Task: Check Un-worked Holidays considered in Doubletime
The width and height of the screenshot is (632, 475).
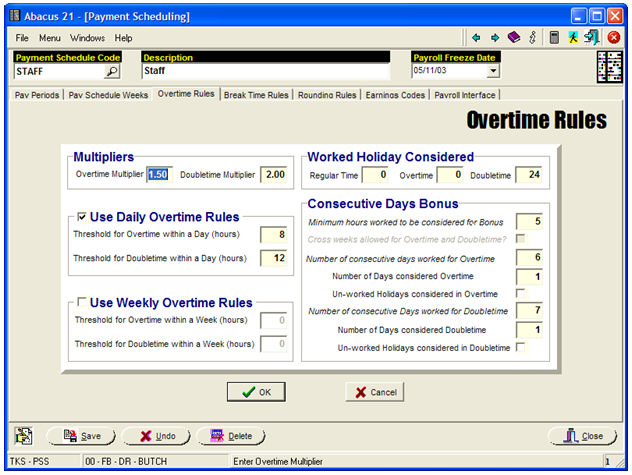Action: coord(520,347)
